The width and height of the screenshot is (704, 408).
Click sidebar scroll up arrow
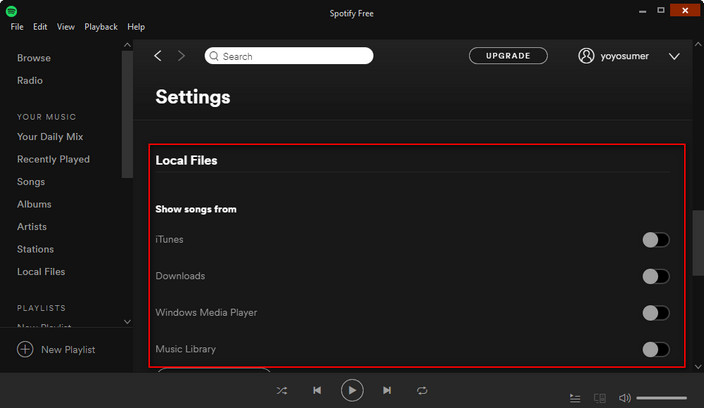127,45
